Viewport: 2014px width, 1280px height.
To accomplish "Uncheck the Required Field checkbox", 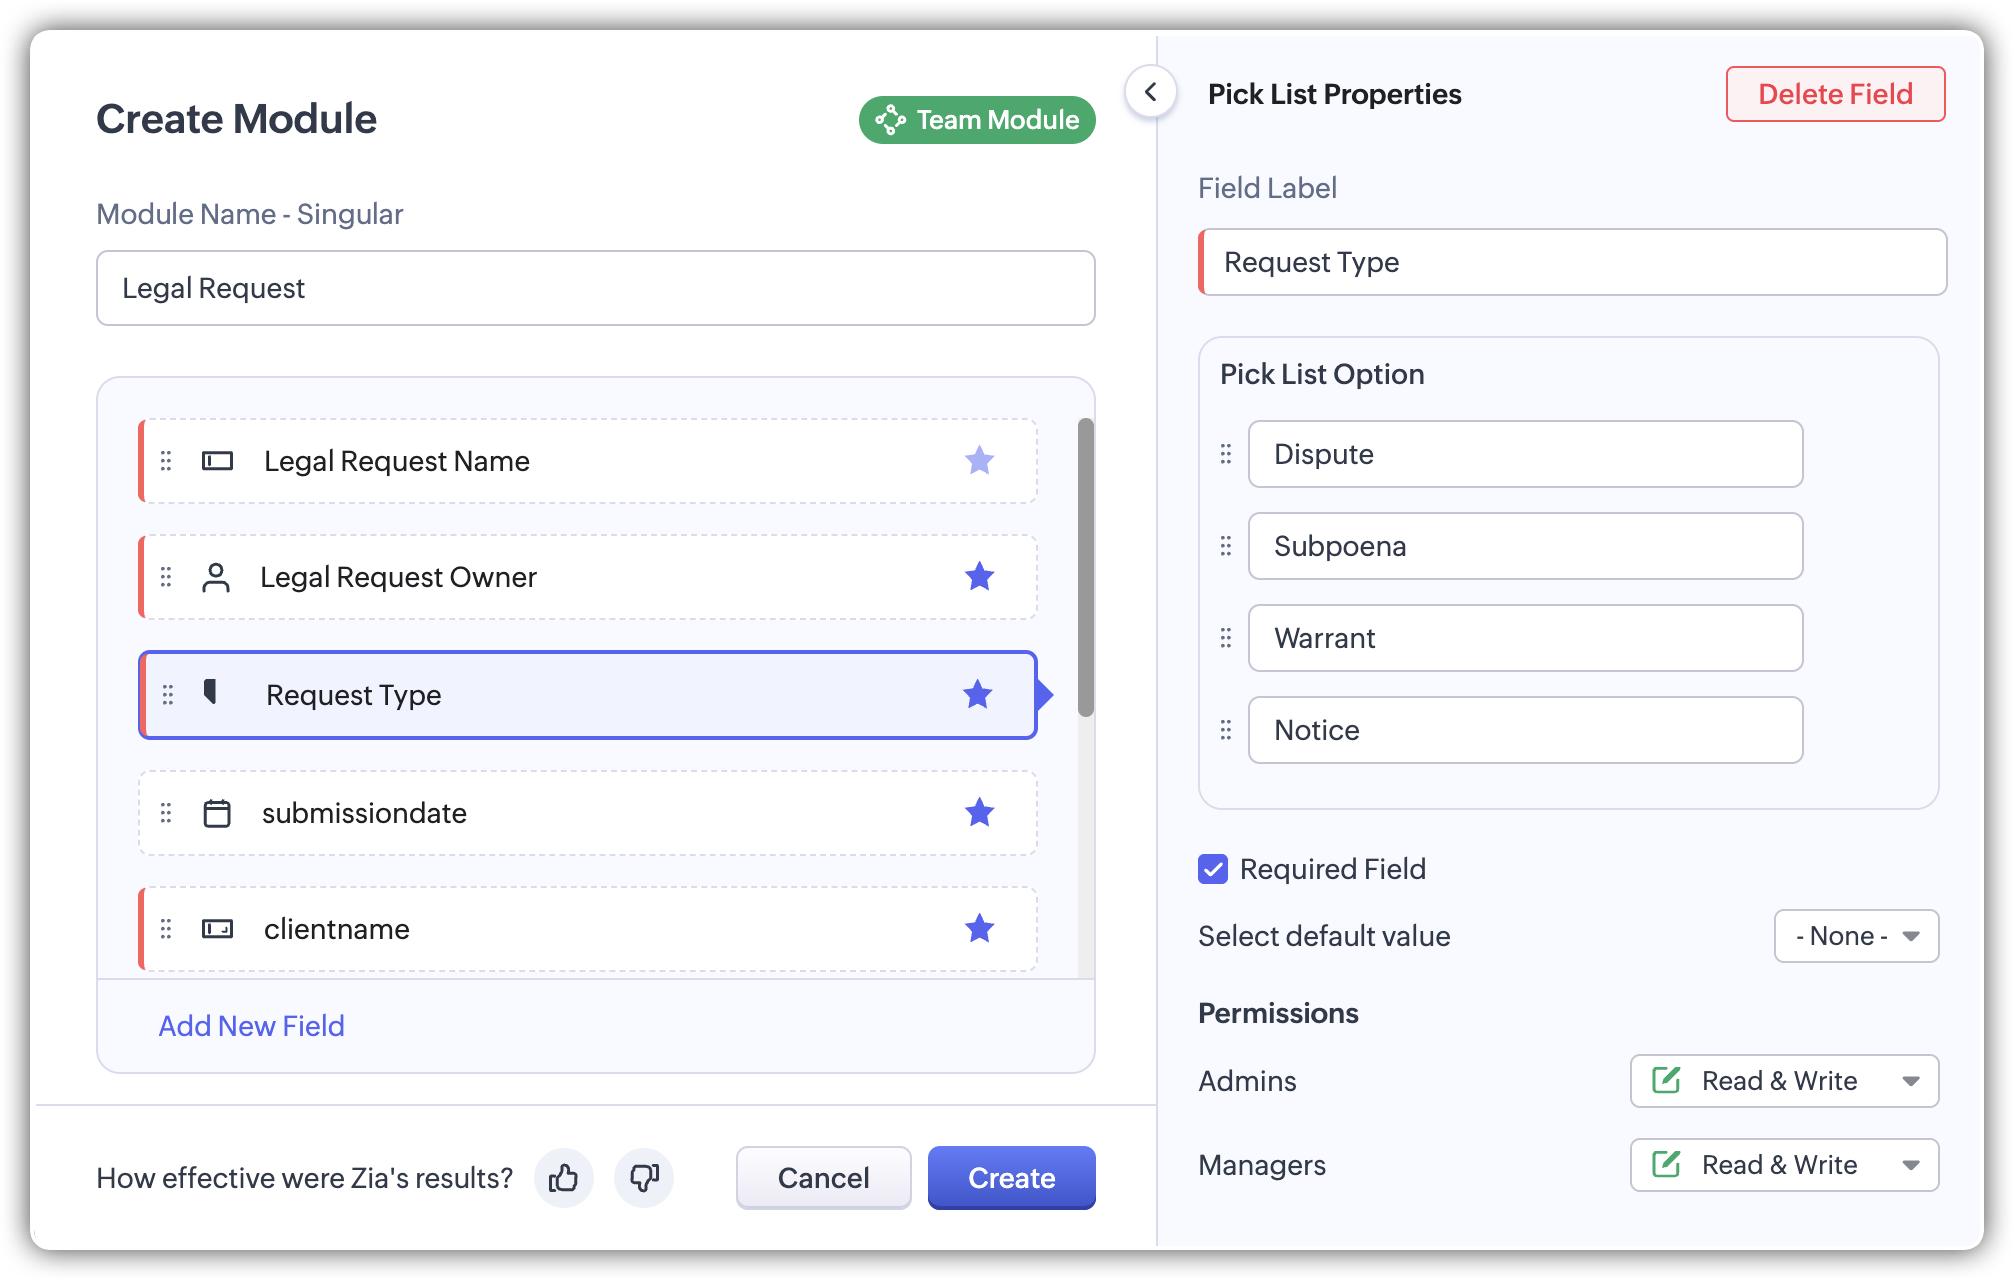I will pyautogui.click(x=1213, y=869).
